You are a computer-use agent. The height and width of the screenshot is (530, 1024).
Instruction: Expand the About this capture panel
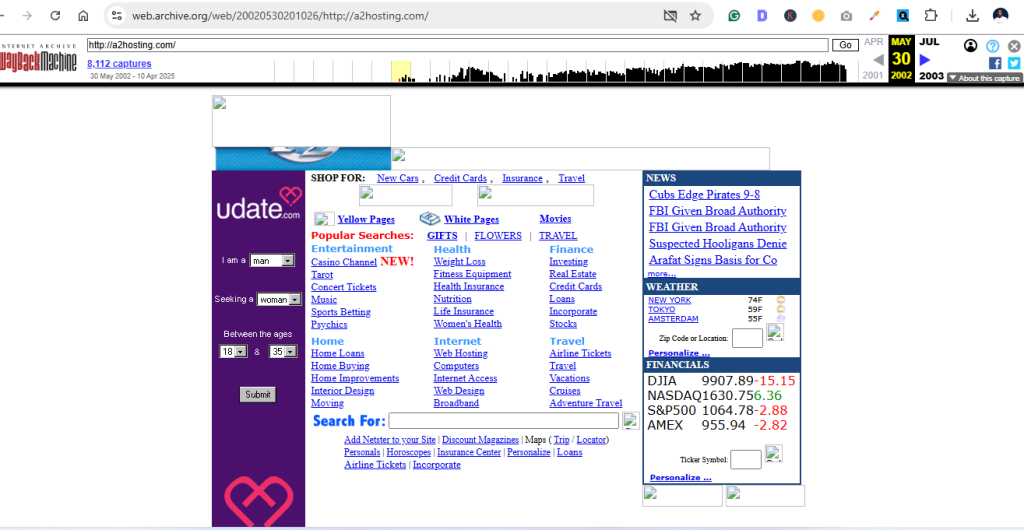[x=985, y=78]
